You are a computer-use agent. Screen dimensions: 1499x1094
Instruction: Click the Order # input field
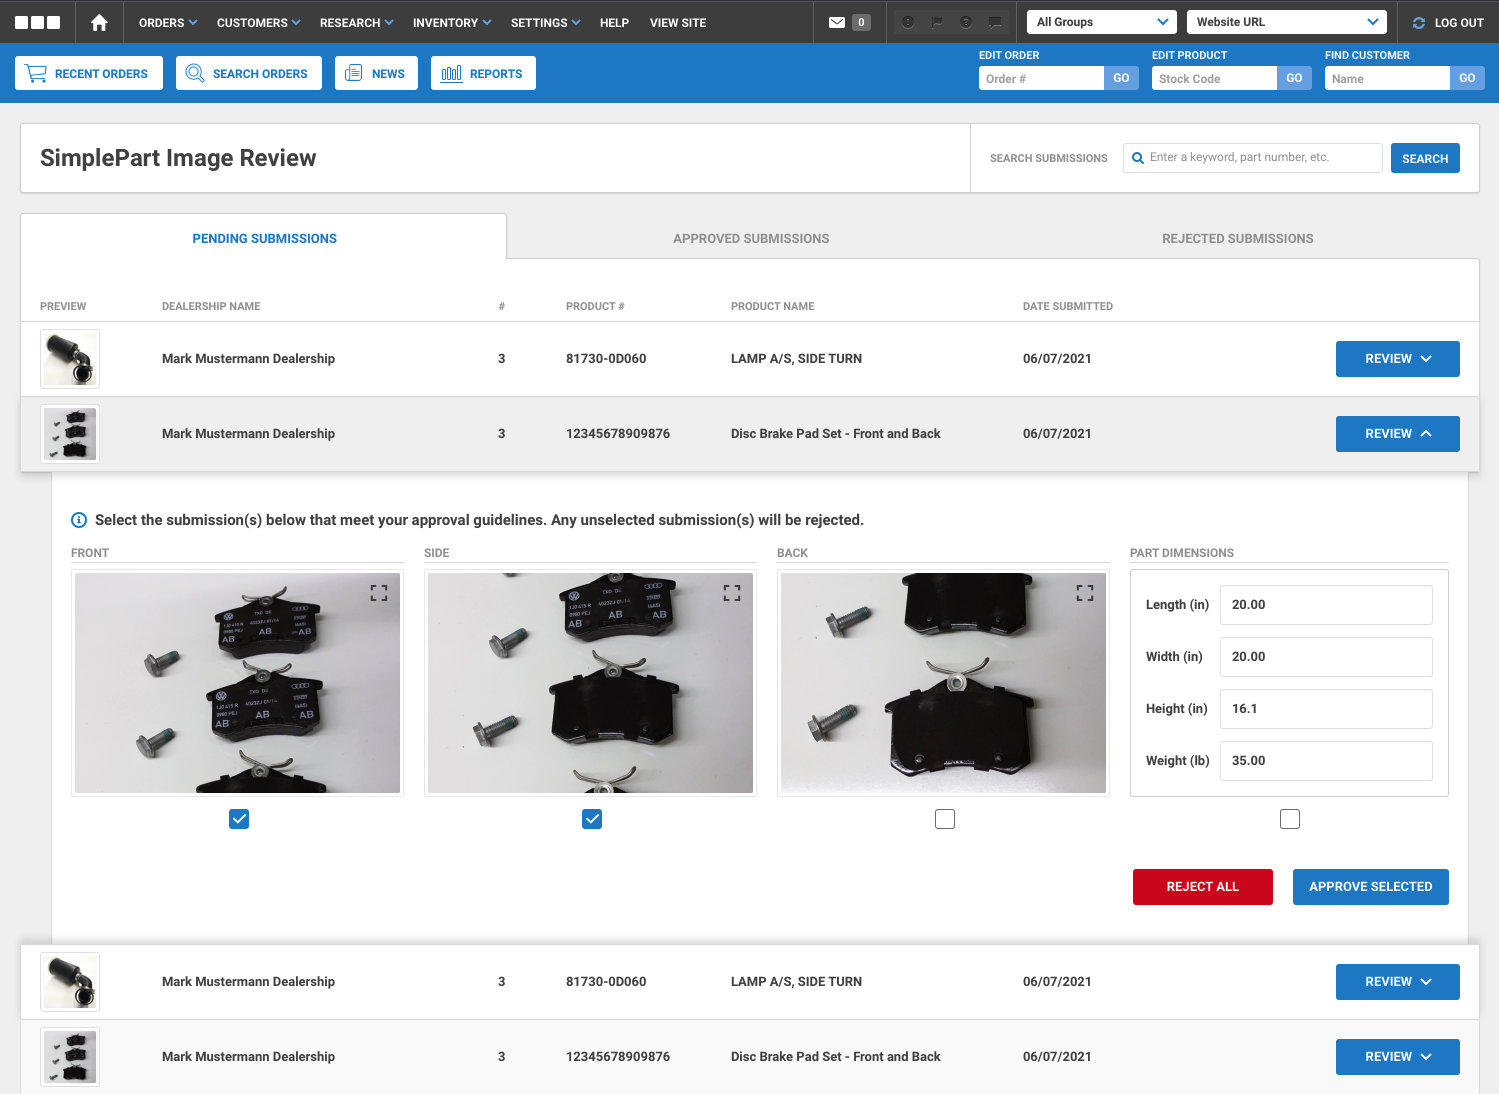[1041, 78]
